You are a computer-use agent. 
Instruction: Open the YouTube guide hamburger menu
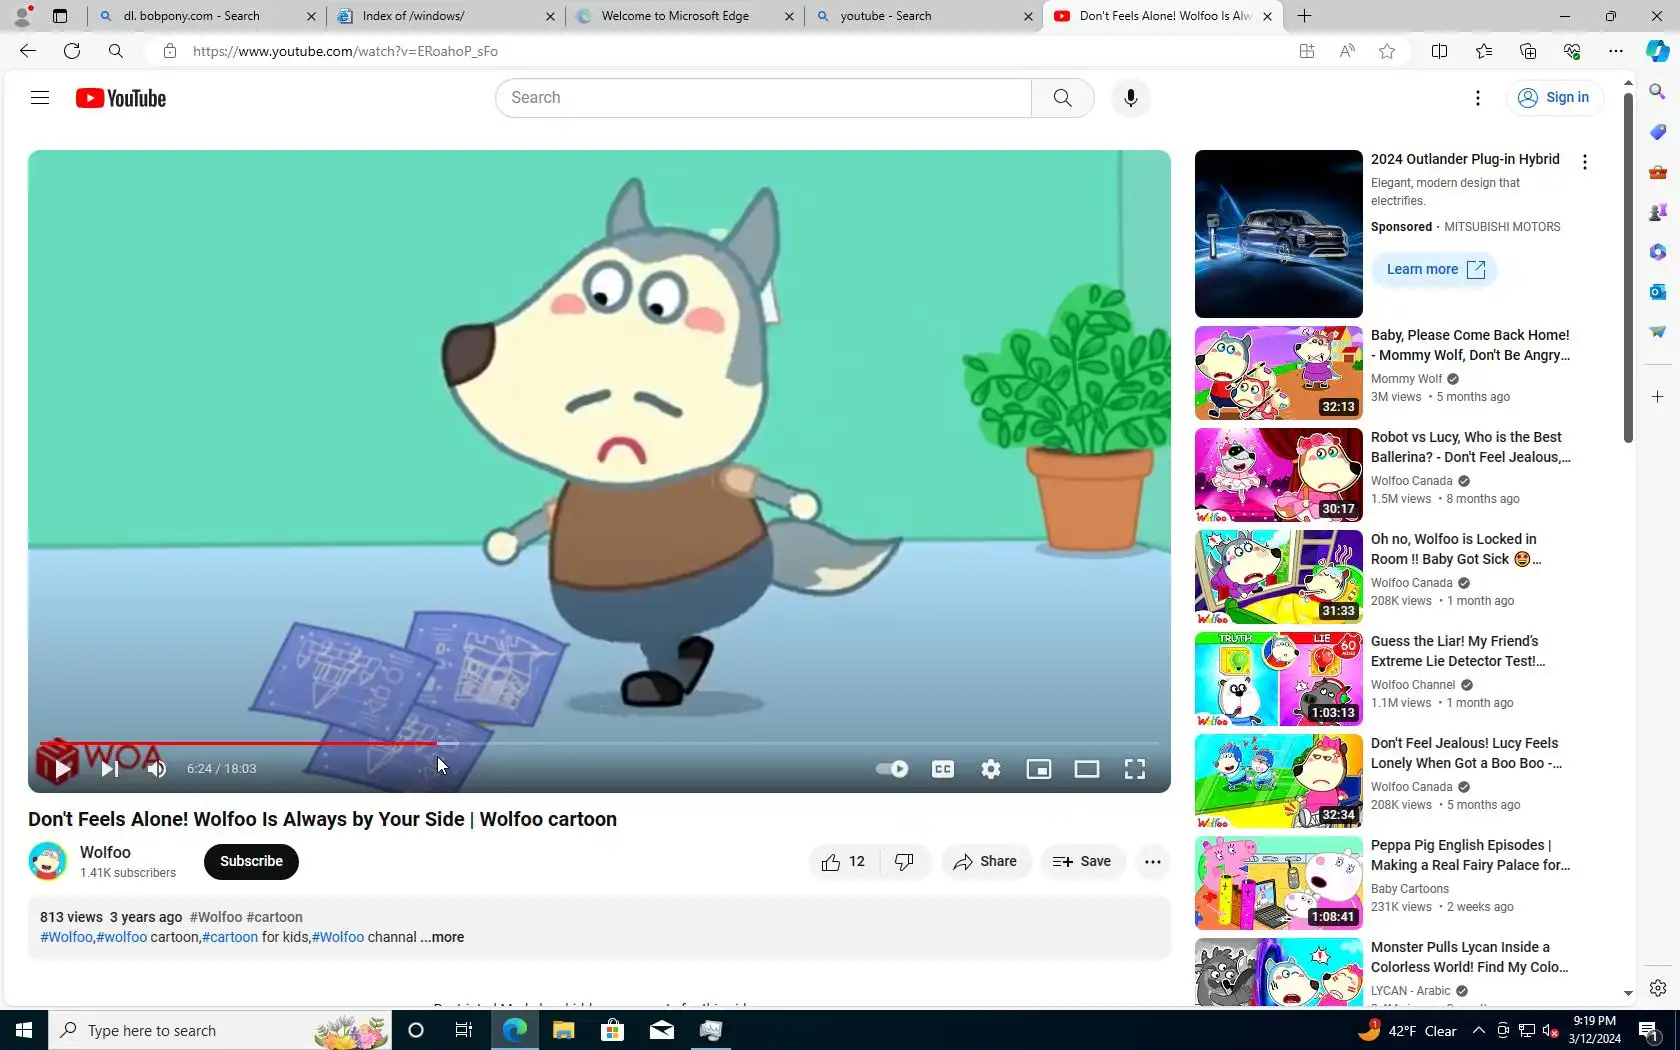[40, 98]
